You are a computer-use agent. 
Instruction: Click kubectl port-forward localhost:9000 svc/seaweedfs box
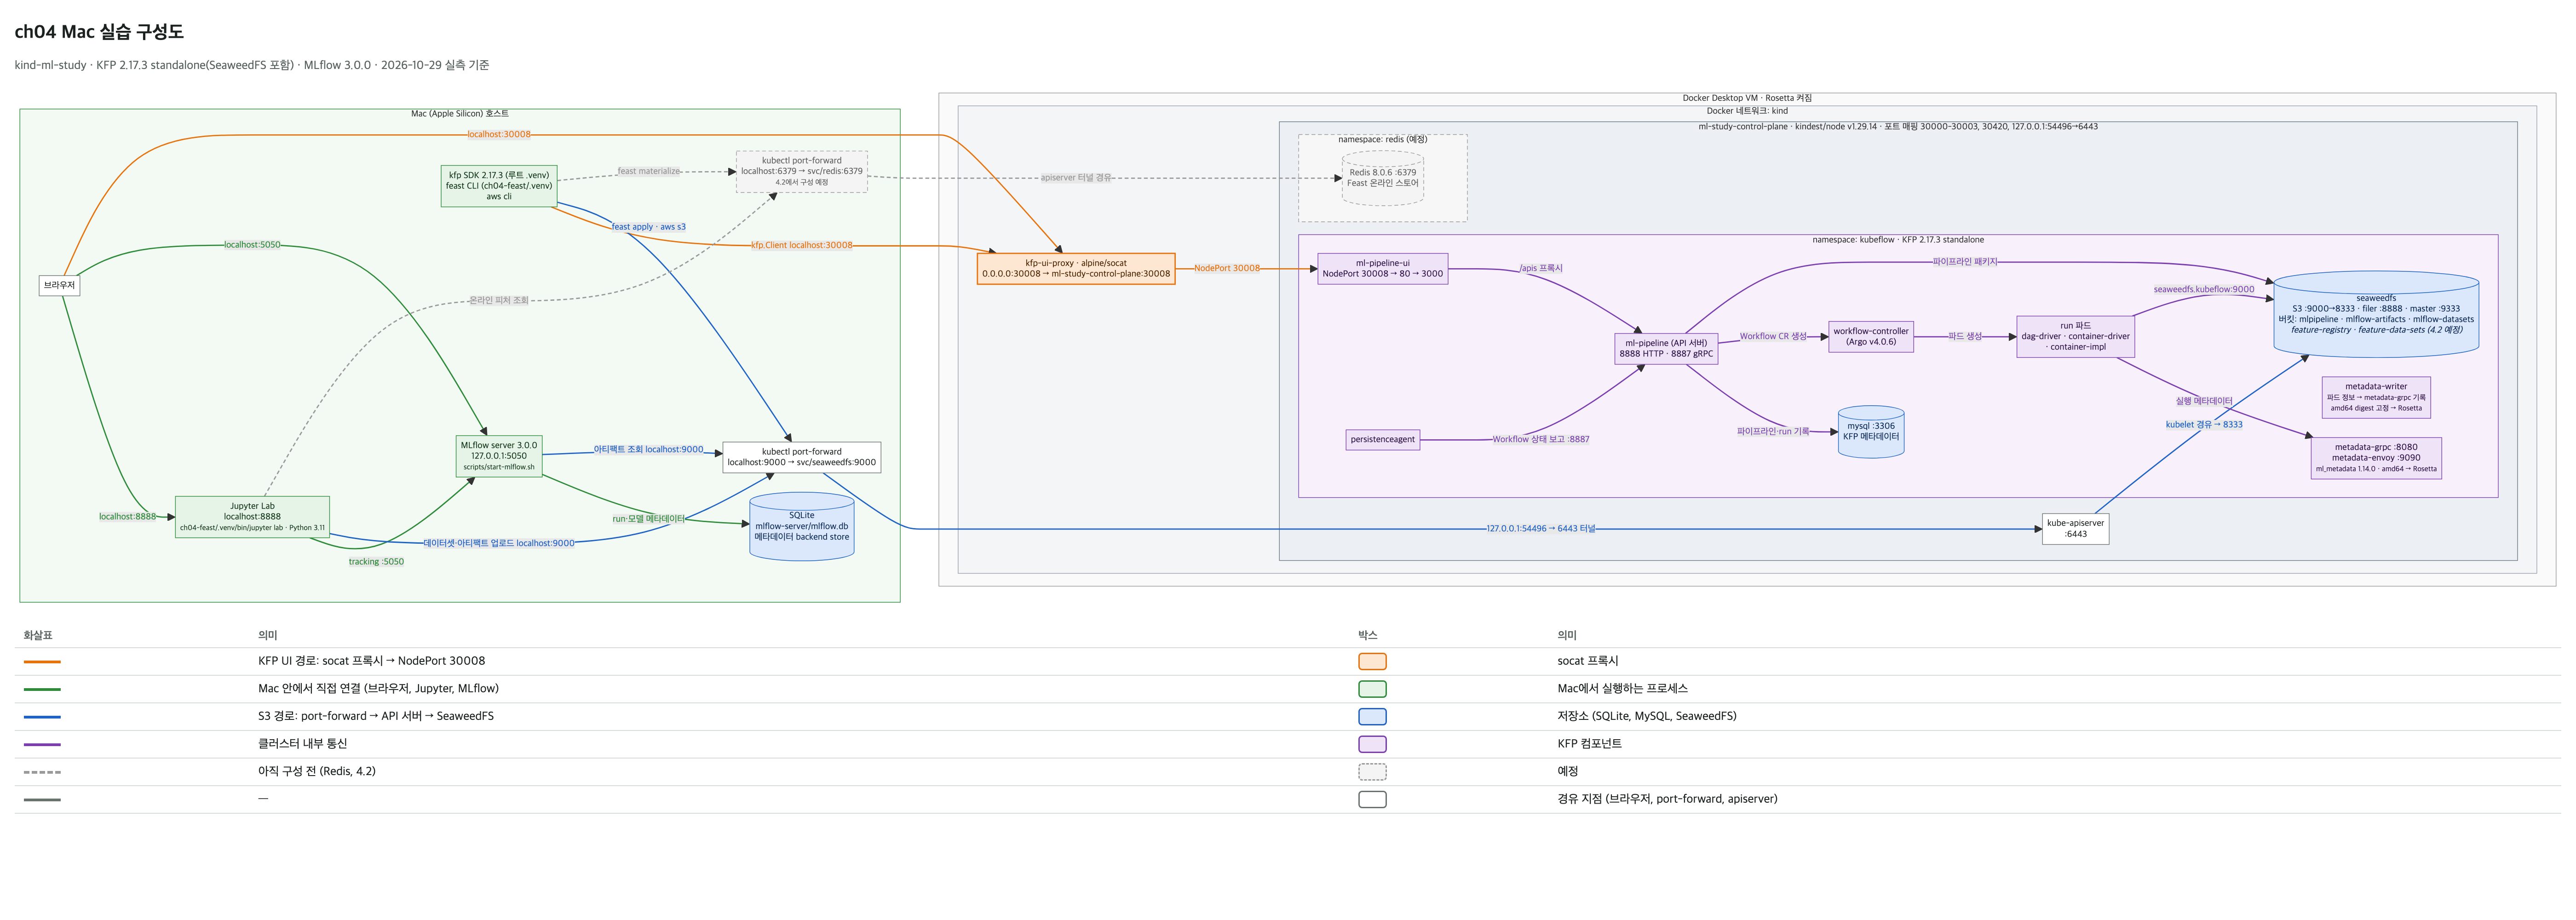(802, 457)
